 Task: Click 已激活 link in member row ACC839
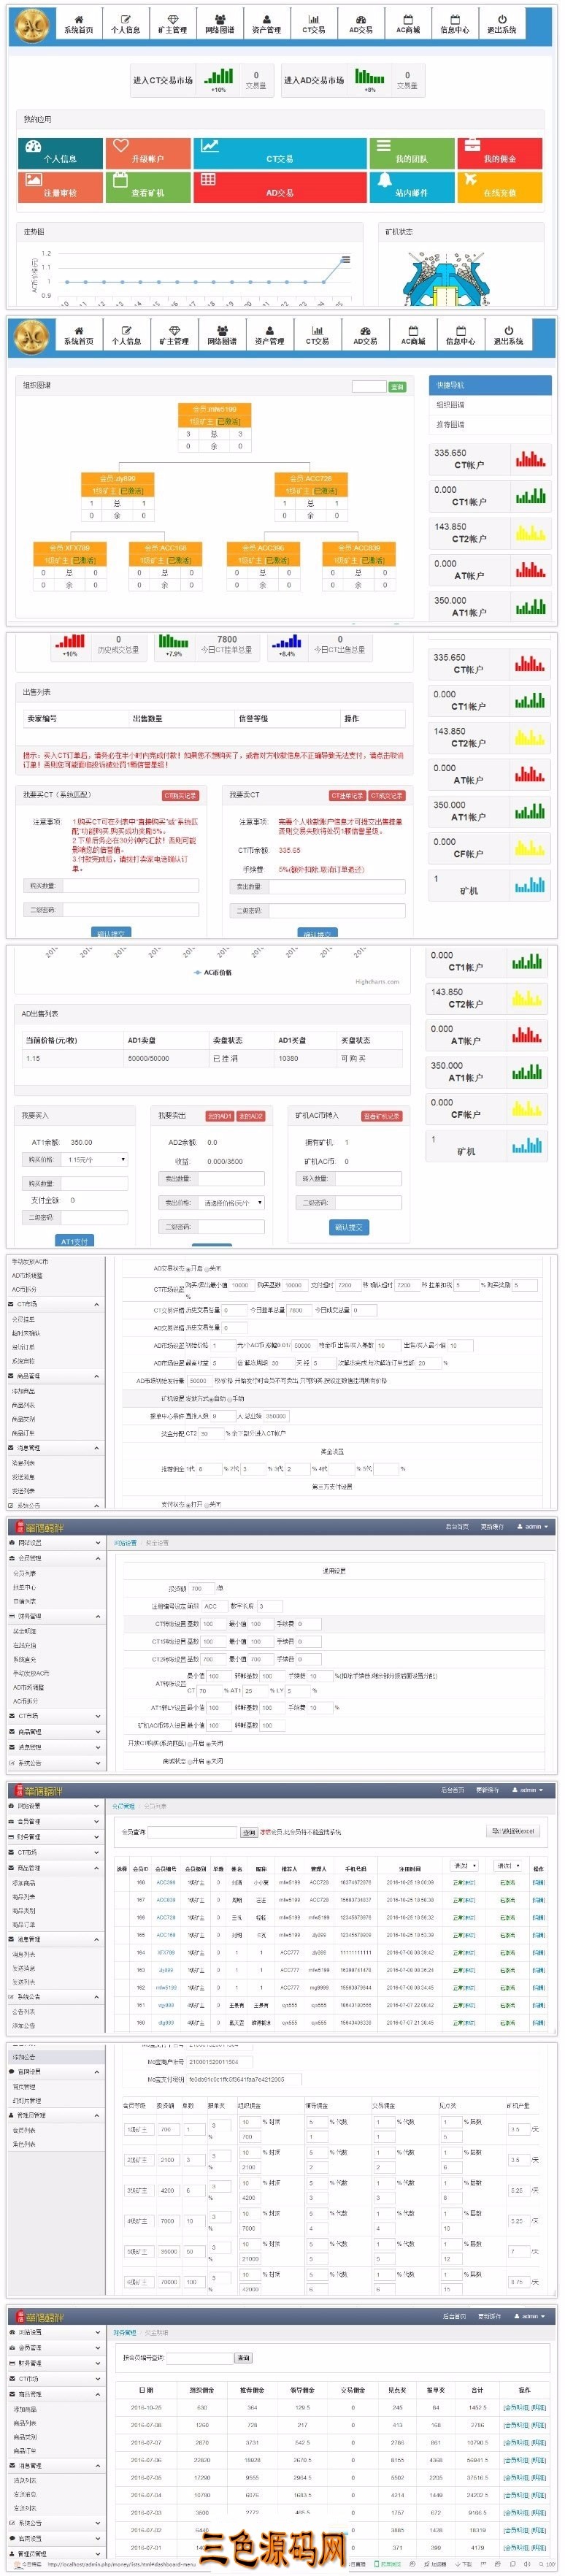pos(507,1900)
